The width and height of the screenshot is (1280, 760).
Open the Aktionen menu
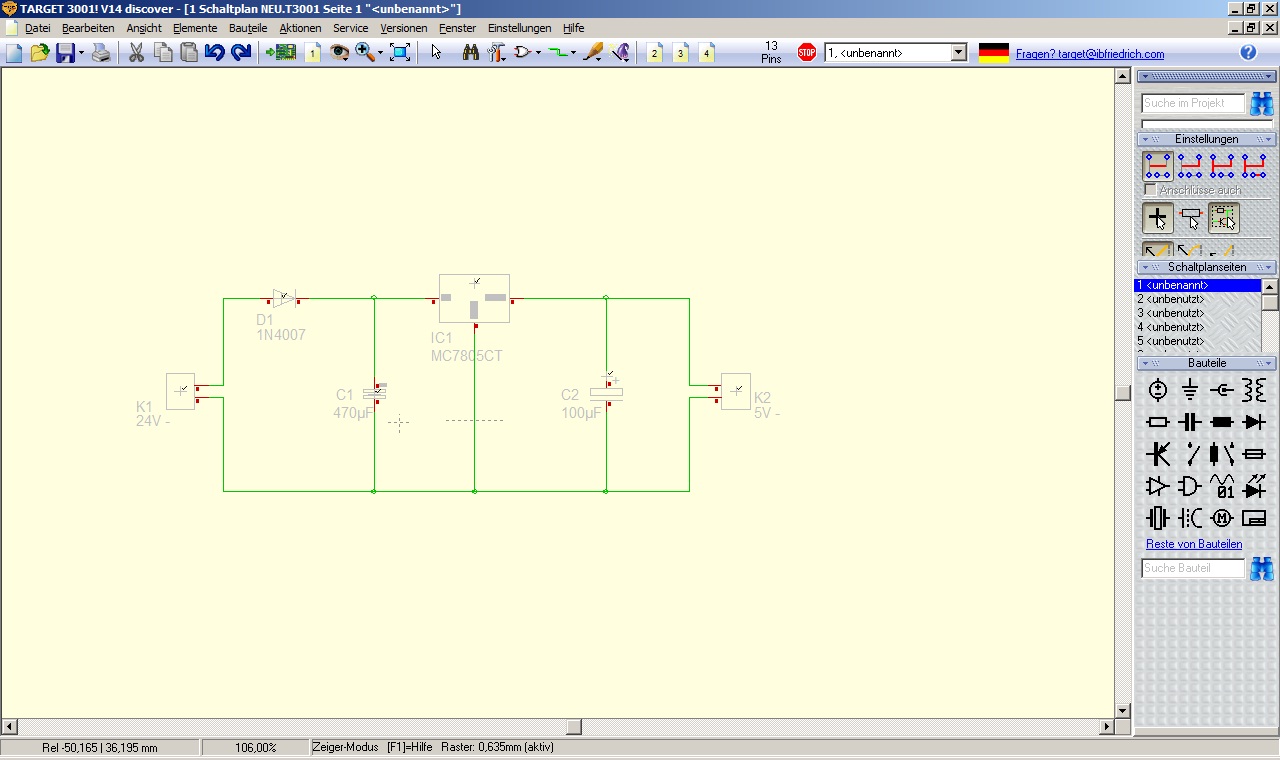pyautogui.click(x=300, y=28)
